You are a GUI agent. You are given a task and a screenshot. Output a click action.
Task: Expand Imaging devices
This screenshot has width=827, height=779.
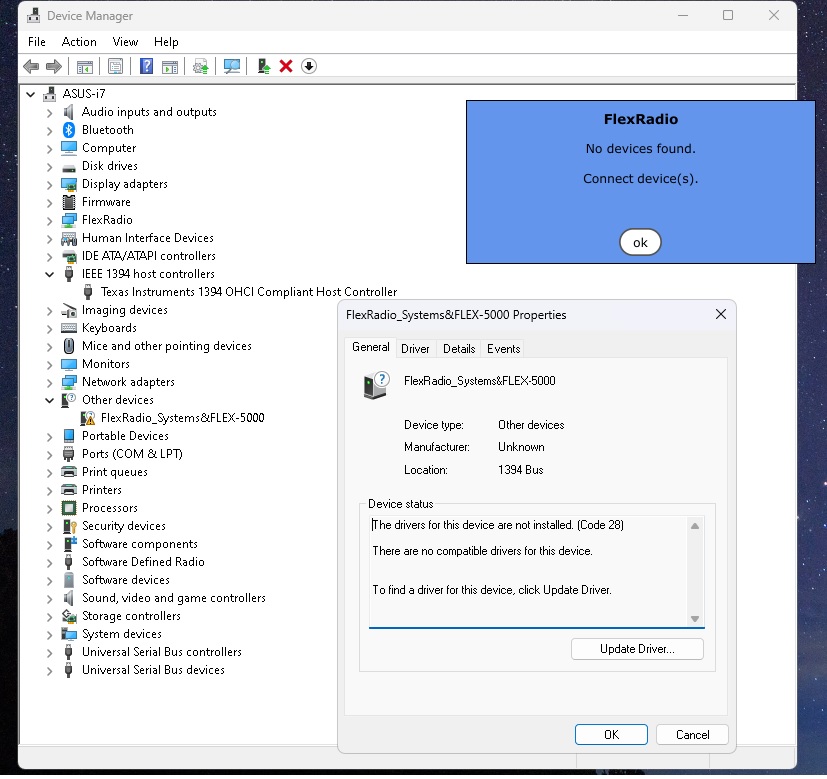click(x=49, y=311)
